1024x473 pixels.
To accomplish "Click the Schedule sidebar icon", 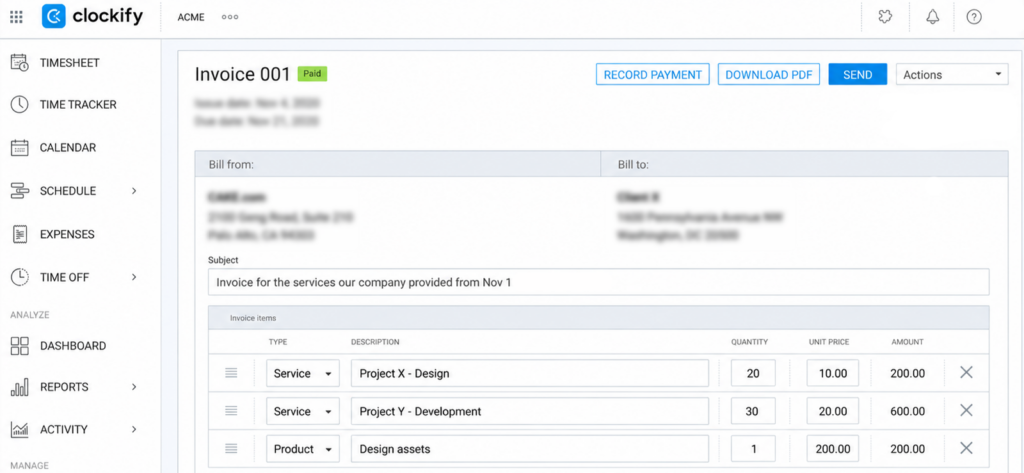I will tap(20, 191).
